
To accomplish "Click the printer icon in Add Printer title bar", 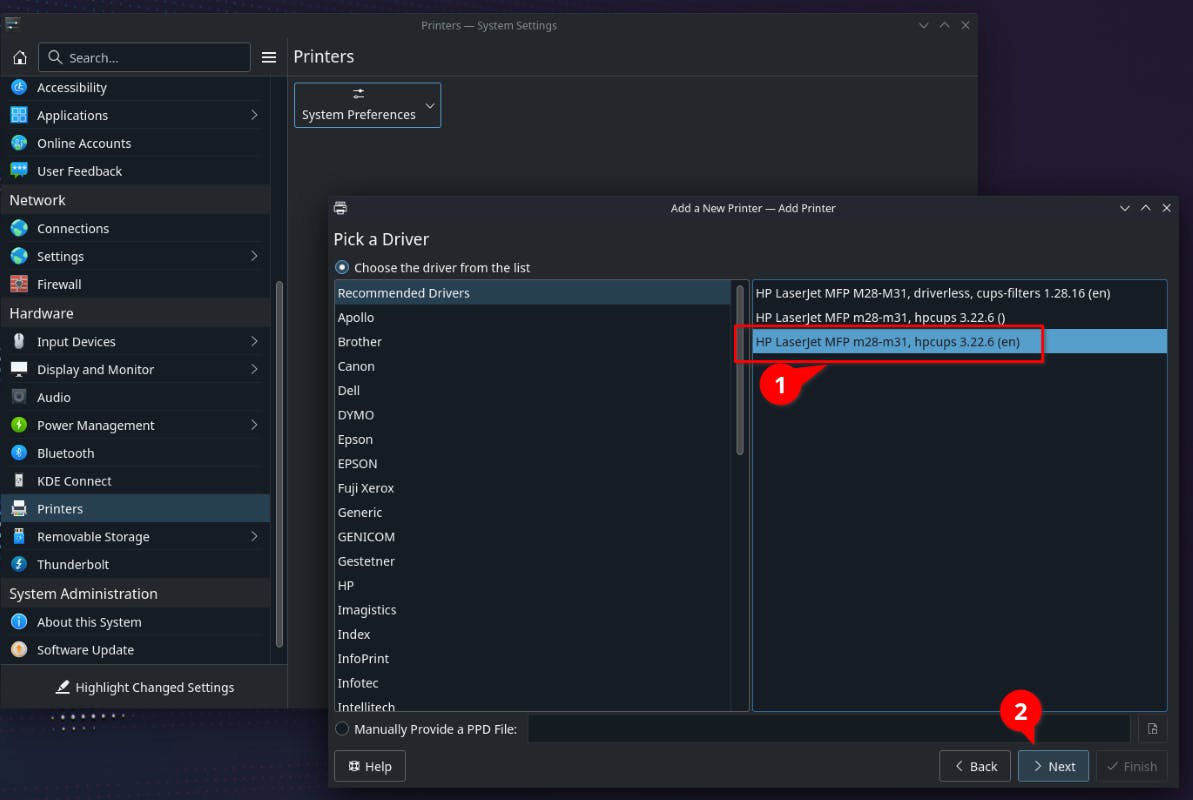I will (340, 208).
